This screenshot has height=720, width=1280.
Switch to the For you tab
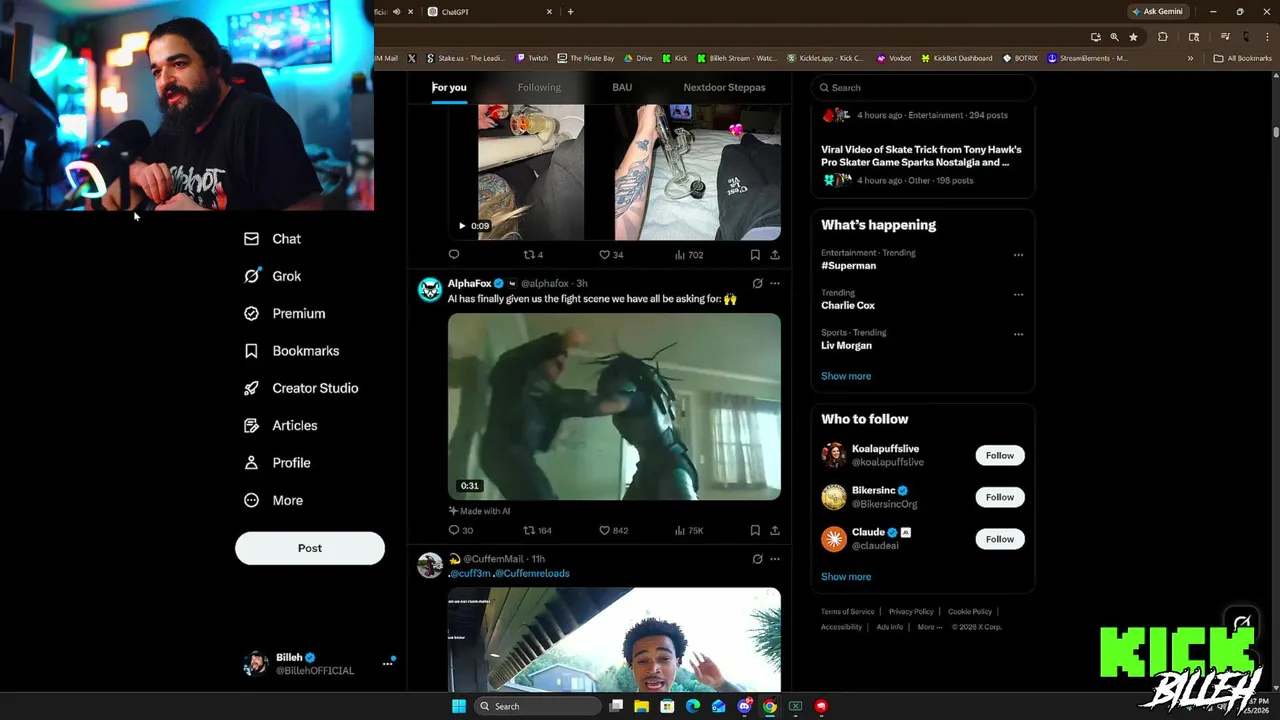coord(449,87)
